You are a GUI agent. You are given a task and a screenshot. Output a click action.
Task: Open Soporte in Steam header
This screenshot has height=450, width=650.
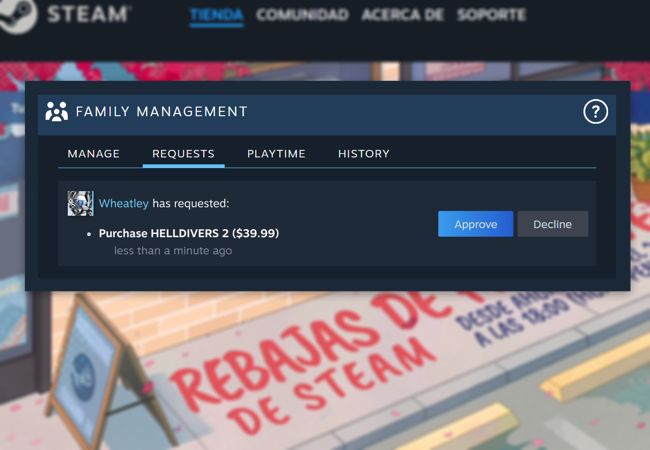click(x=492, y=15)
